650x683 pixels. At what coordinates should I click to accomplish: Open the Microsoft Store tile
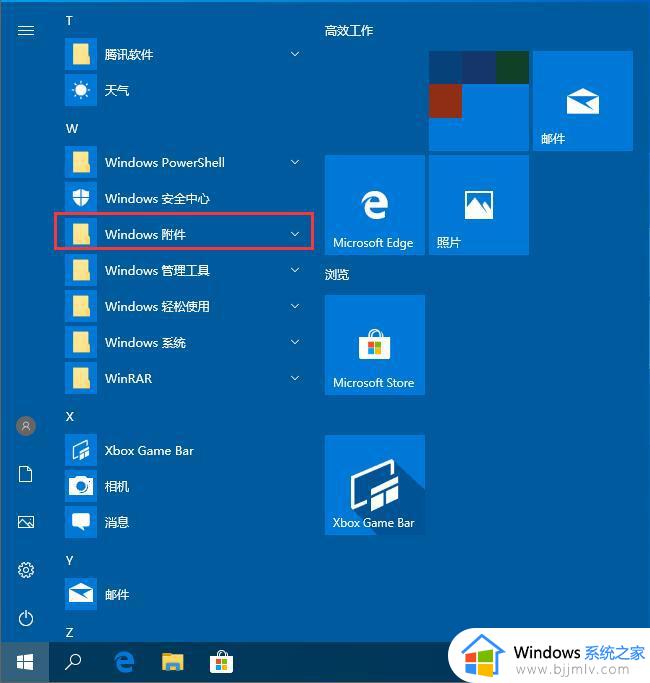(x=375, y=345)
